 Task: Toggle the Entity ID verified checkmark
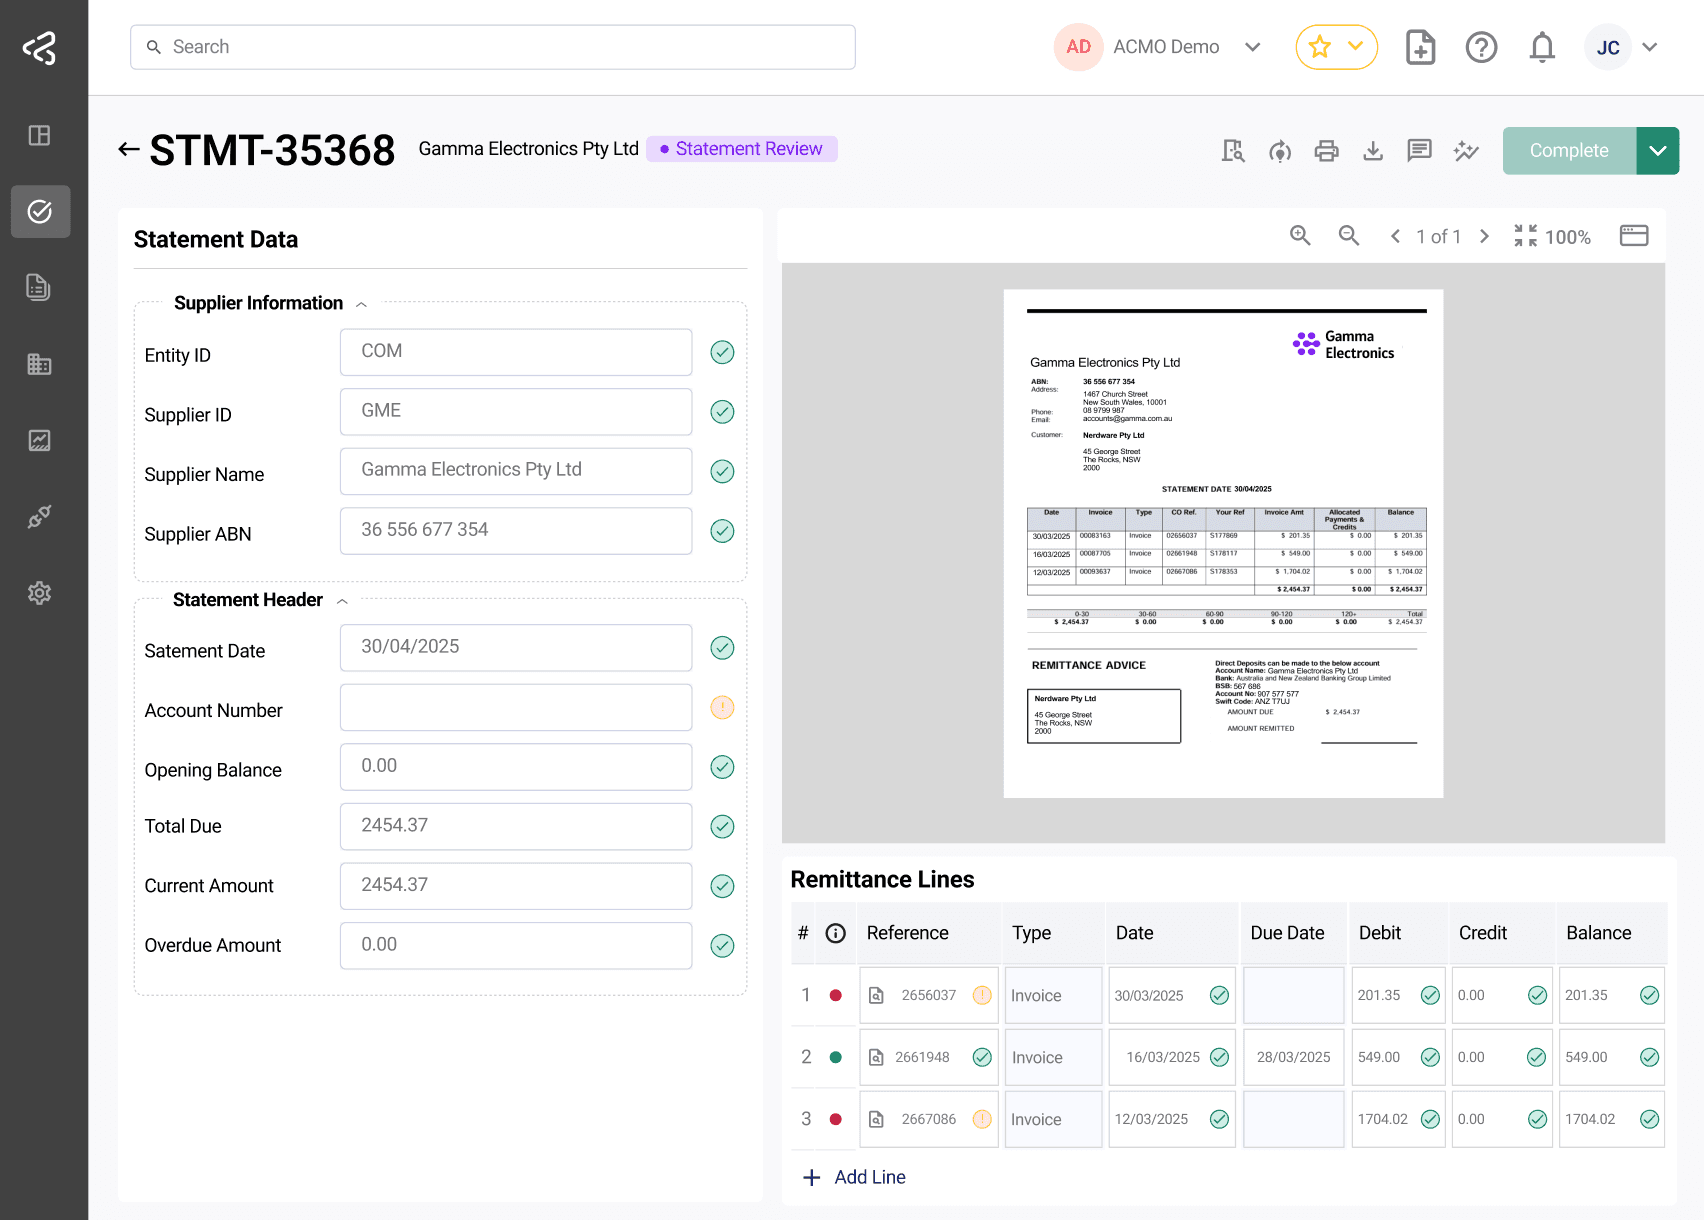[x=722, y=352]
